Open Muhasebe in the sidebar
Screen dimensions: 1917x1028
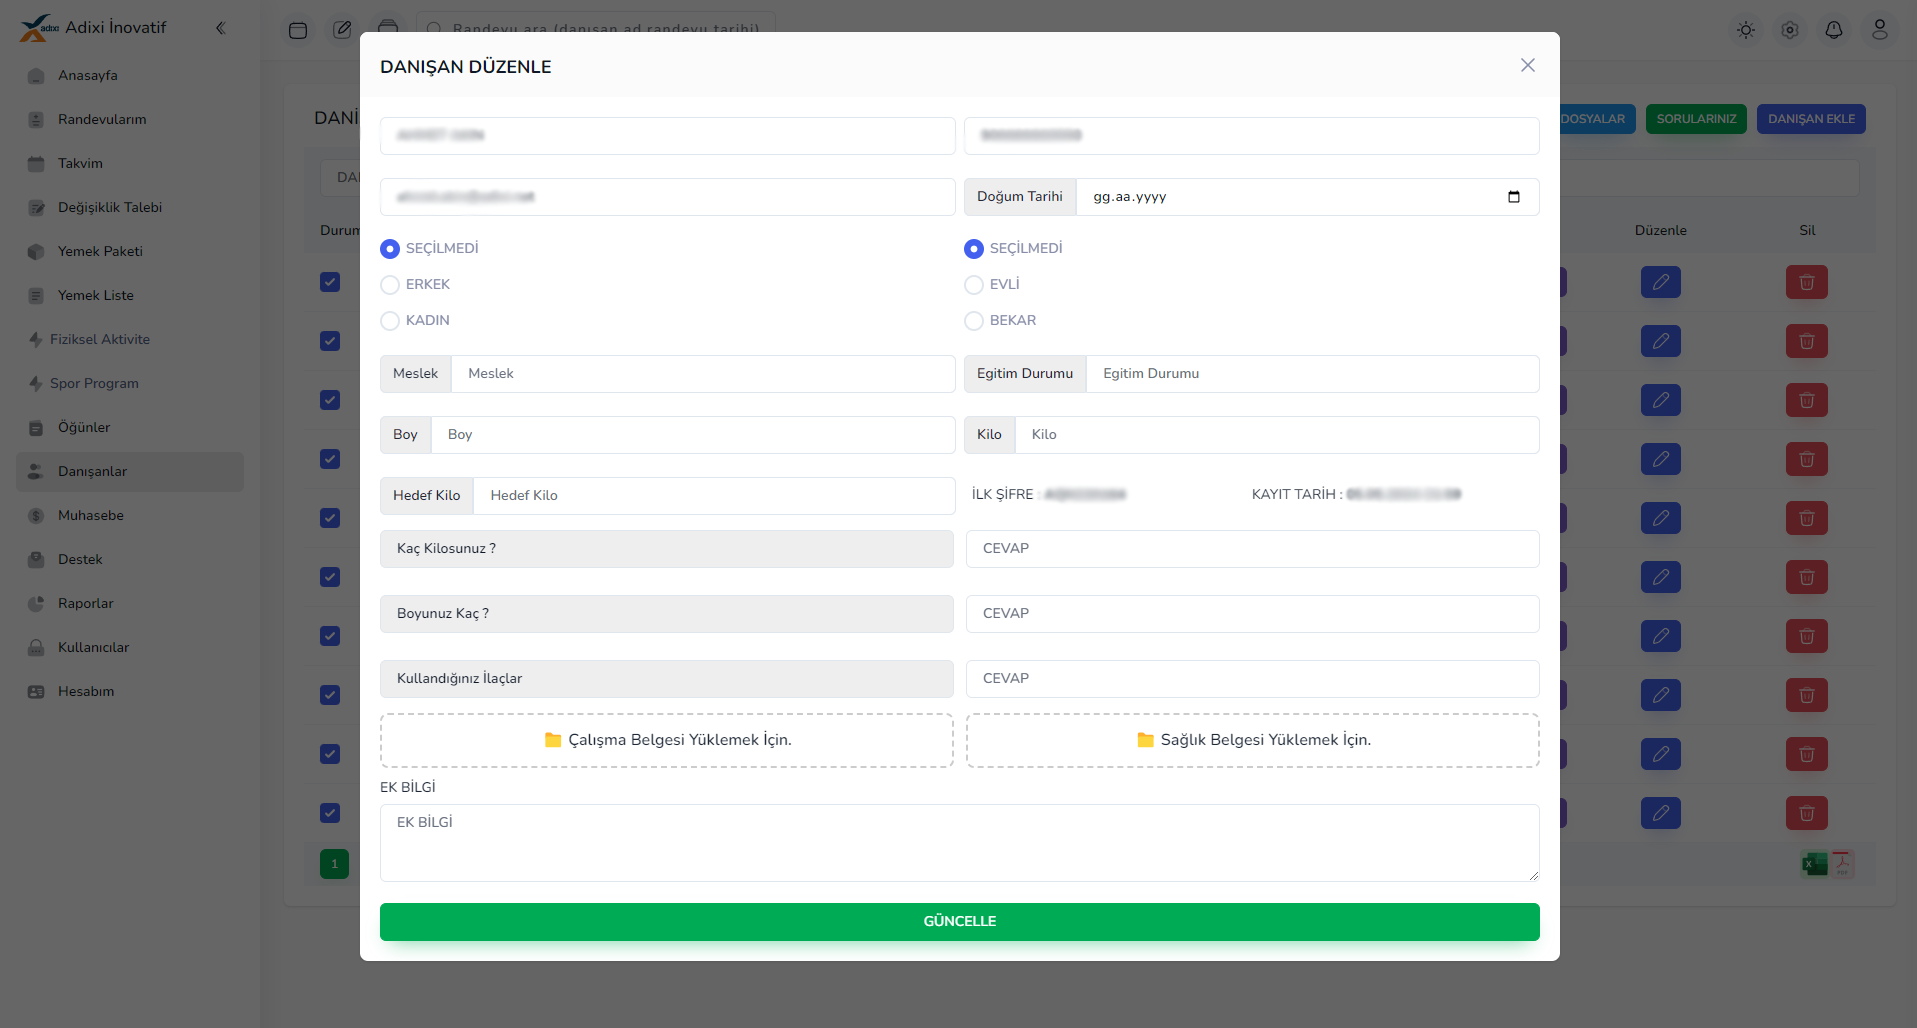coord(130,516)
